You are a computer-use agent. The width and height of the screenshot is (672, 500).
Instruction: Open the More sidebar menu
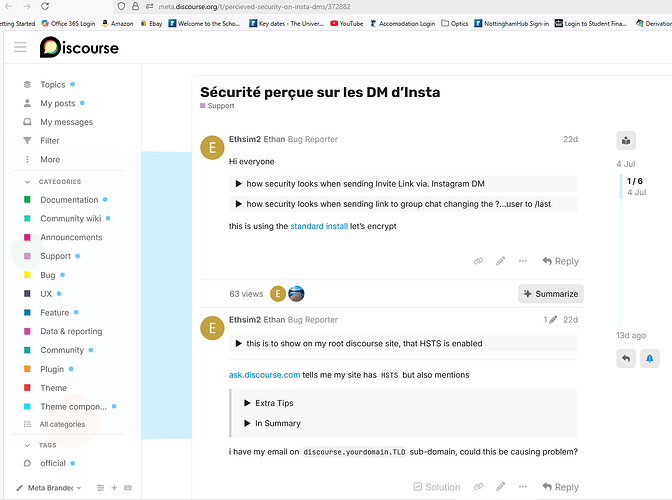tap(50, 159)
